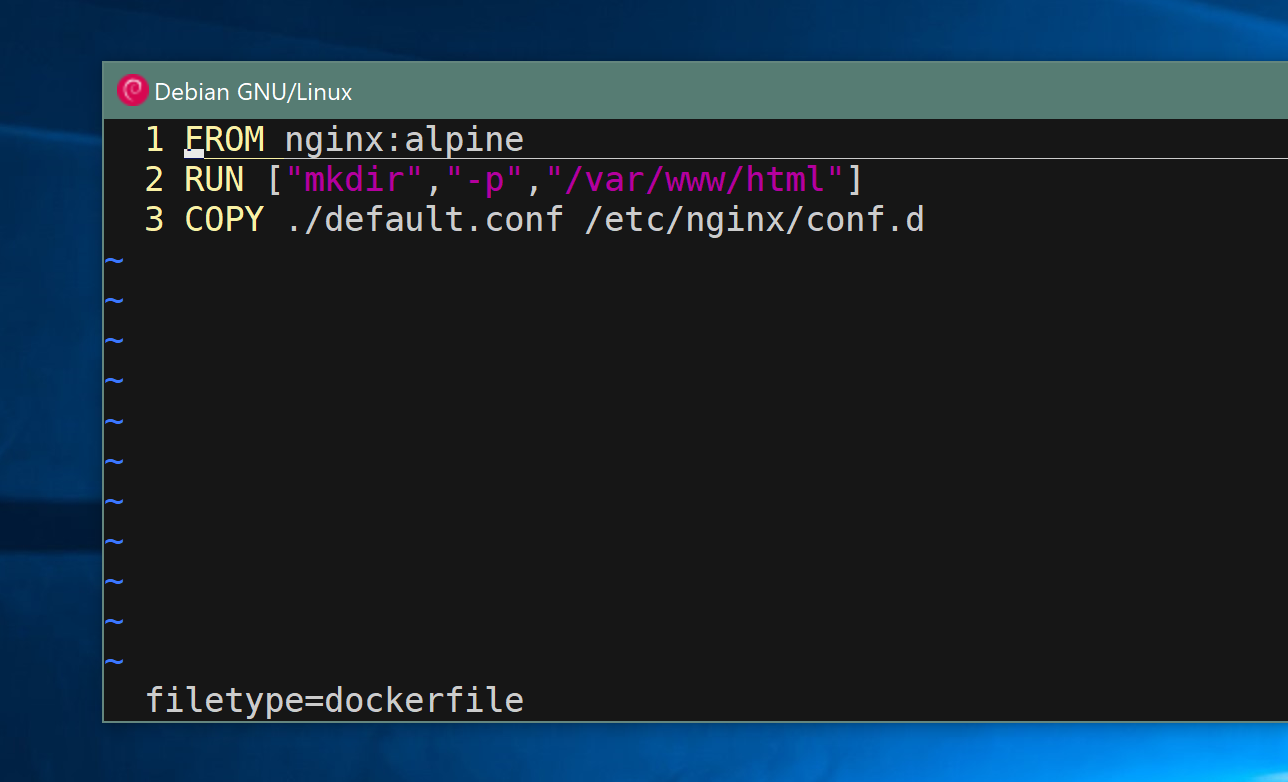Select the nginx:alpine base image text
The image size is (1288, 782).
point(404,139)
